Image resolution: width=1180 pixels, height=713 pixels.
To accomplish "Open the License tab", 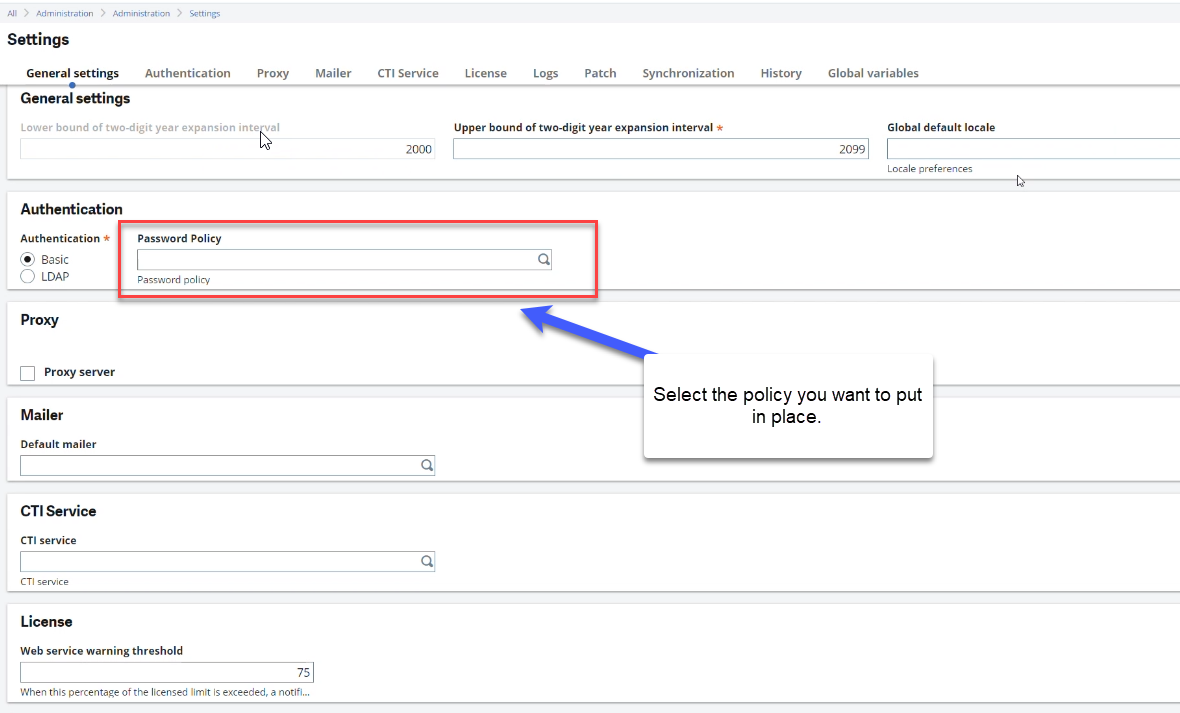I will (x=485, y=72).
